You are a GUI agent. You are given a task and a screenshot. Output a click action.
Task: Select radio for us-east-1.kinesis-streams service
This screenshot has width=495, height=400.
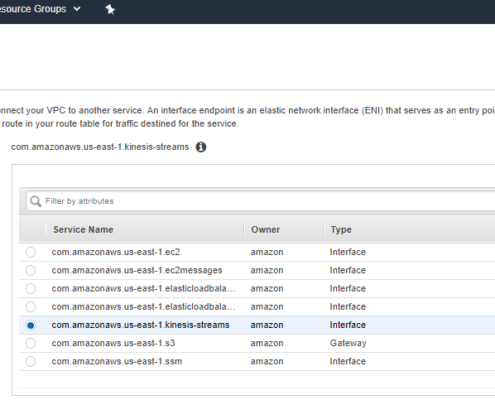(31, 325)
